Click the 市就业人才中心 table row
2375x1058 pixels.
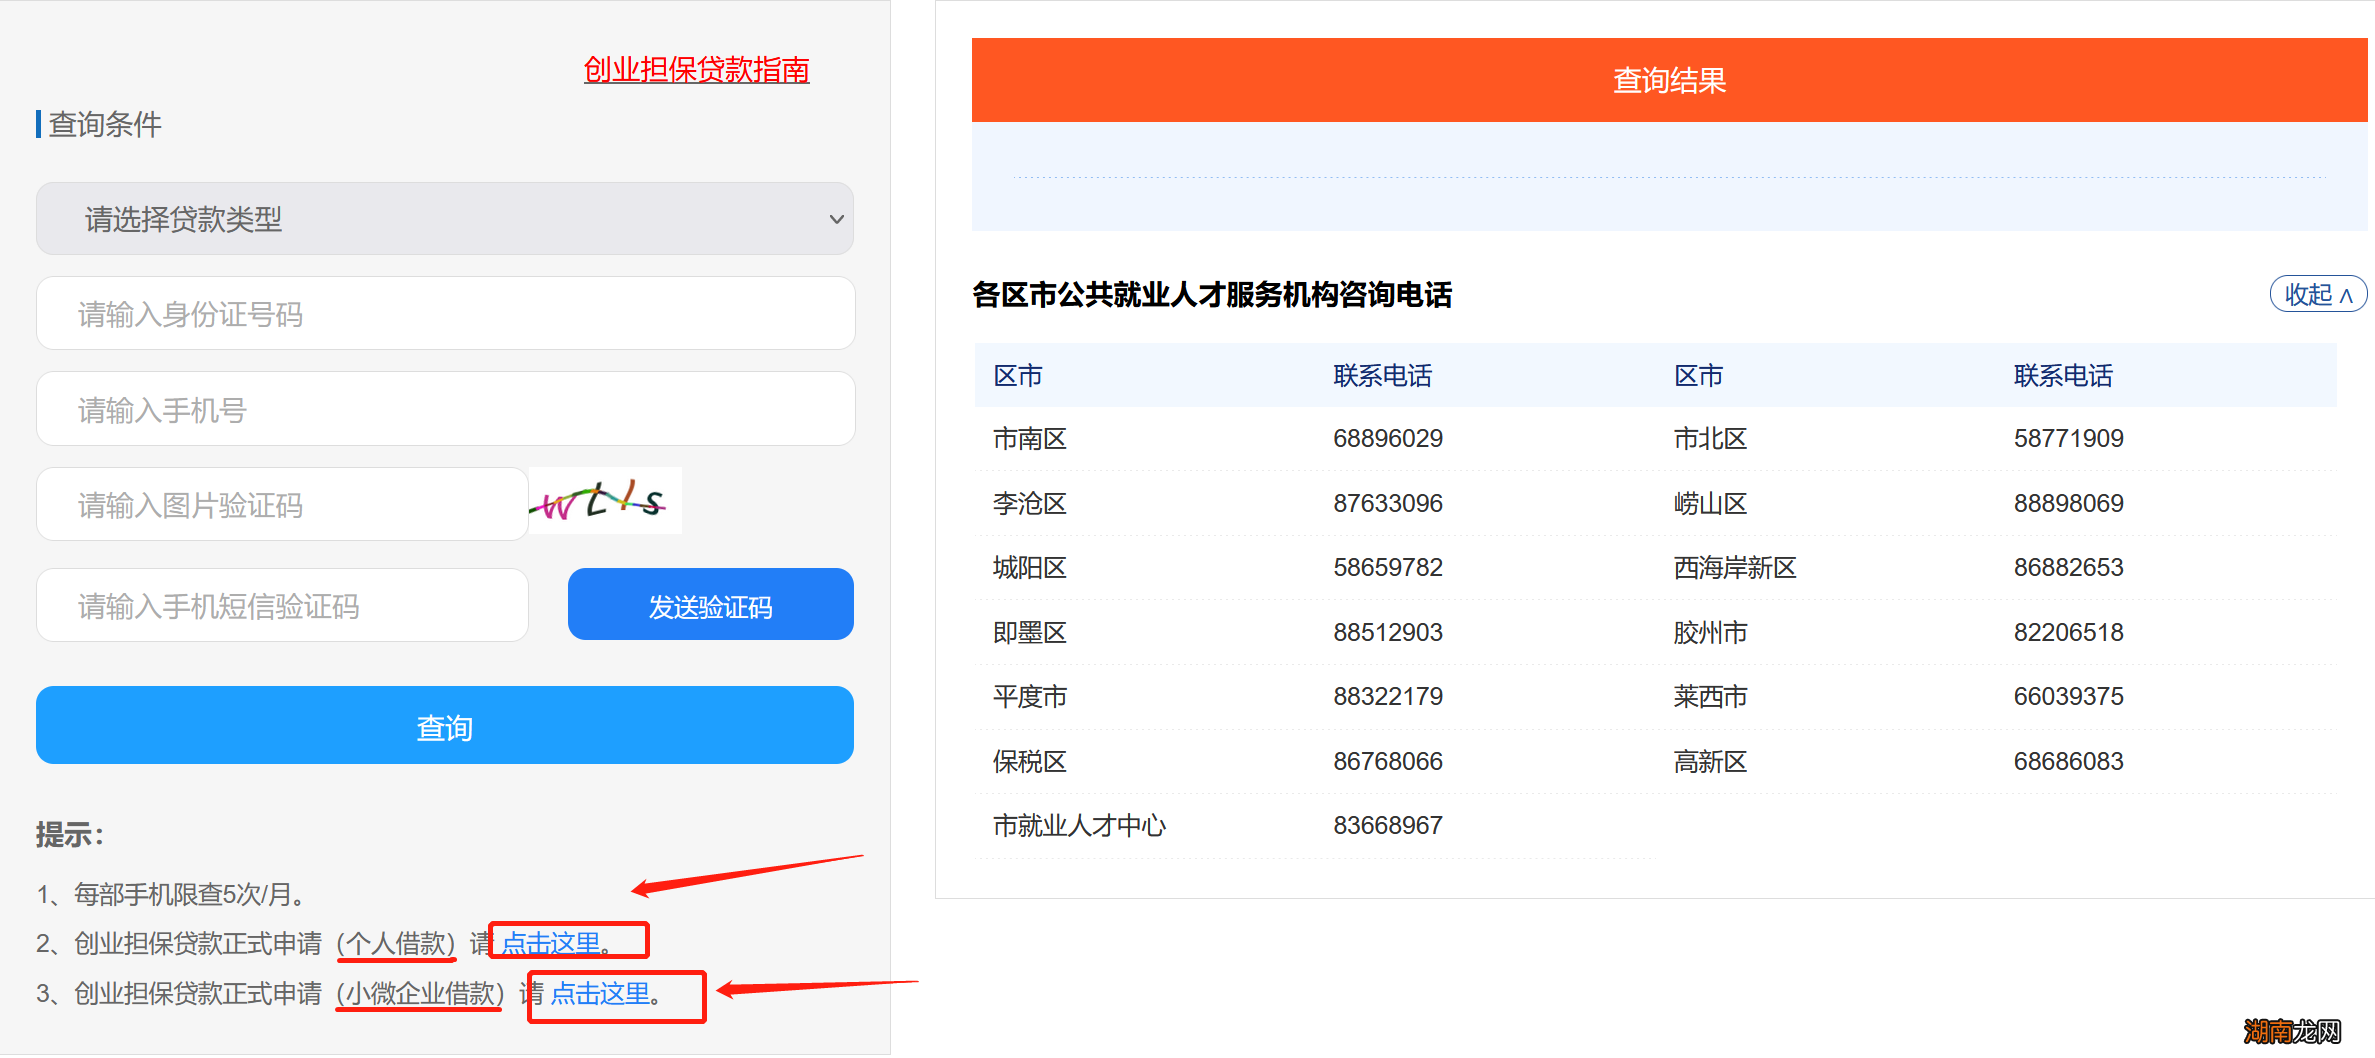click(x=1078, y=824)
